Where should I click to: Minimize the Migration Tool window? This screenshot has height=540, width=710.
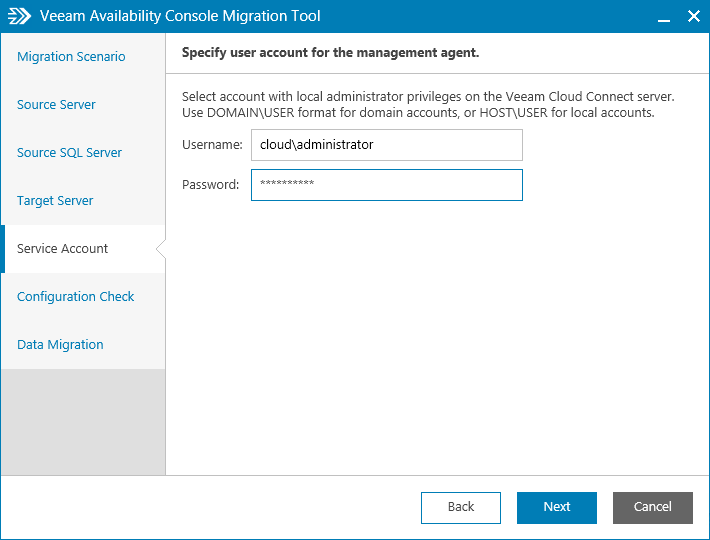click(x=662, y=17)
